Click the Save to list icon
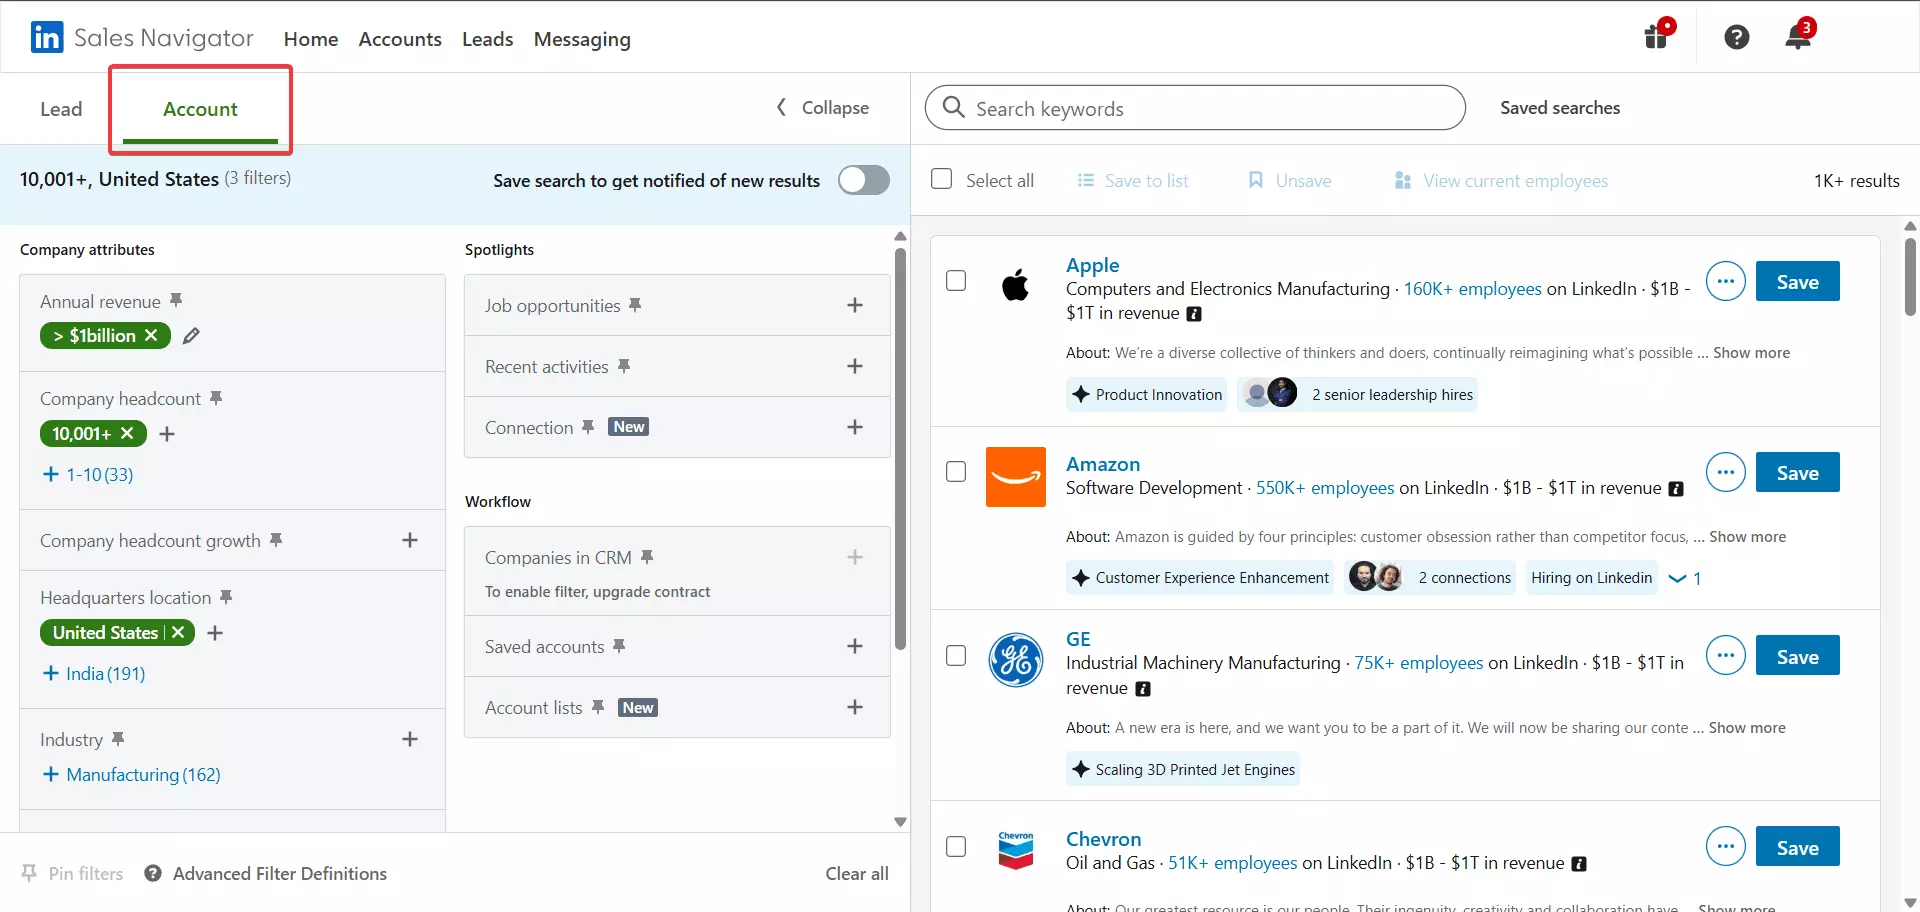This screenshot has width=1920, height=912. pyautogui.click(x=1086, y=180)
